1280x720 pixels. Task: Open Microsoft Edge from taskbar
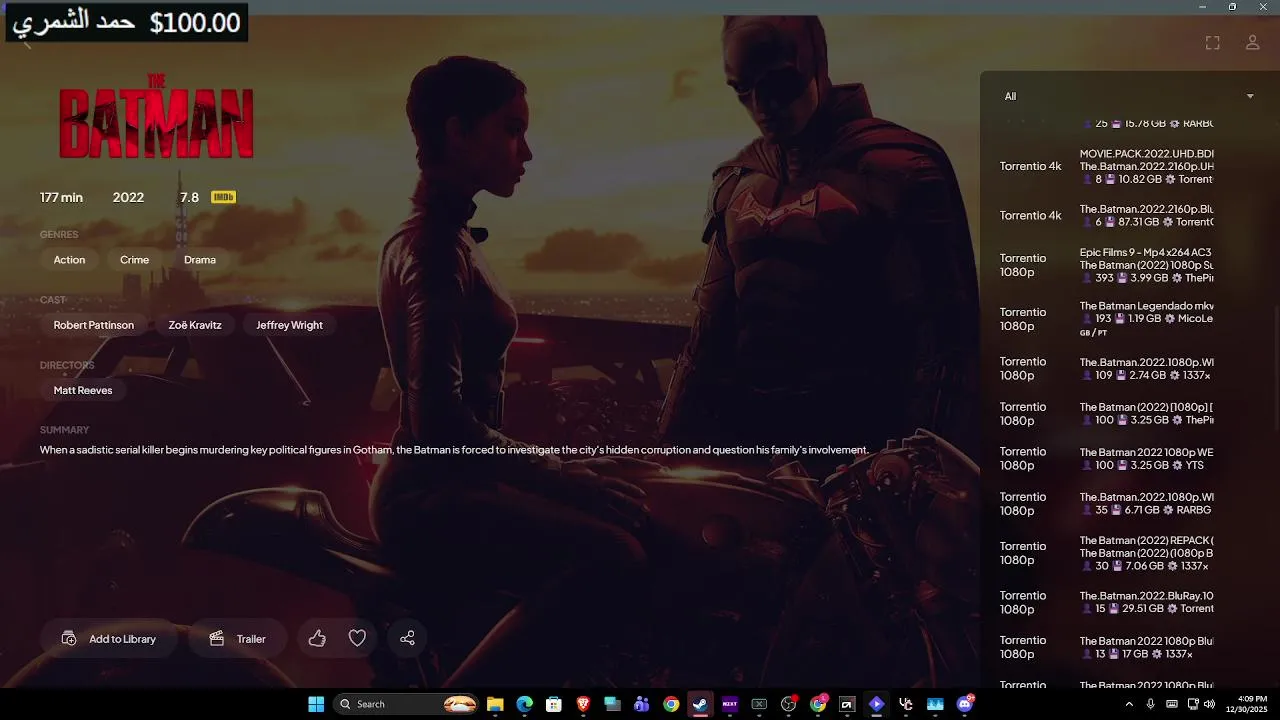(x=524, y=704)
